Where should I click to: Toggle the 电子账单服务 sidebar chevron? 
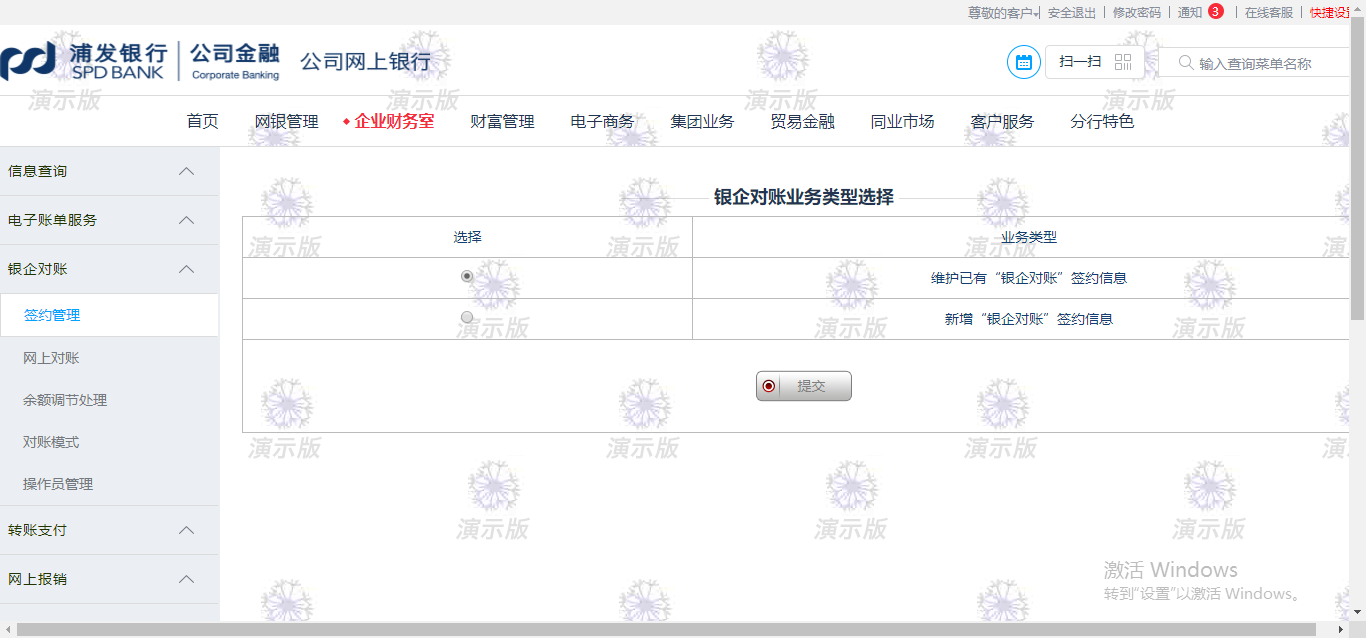(186, 220)
